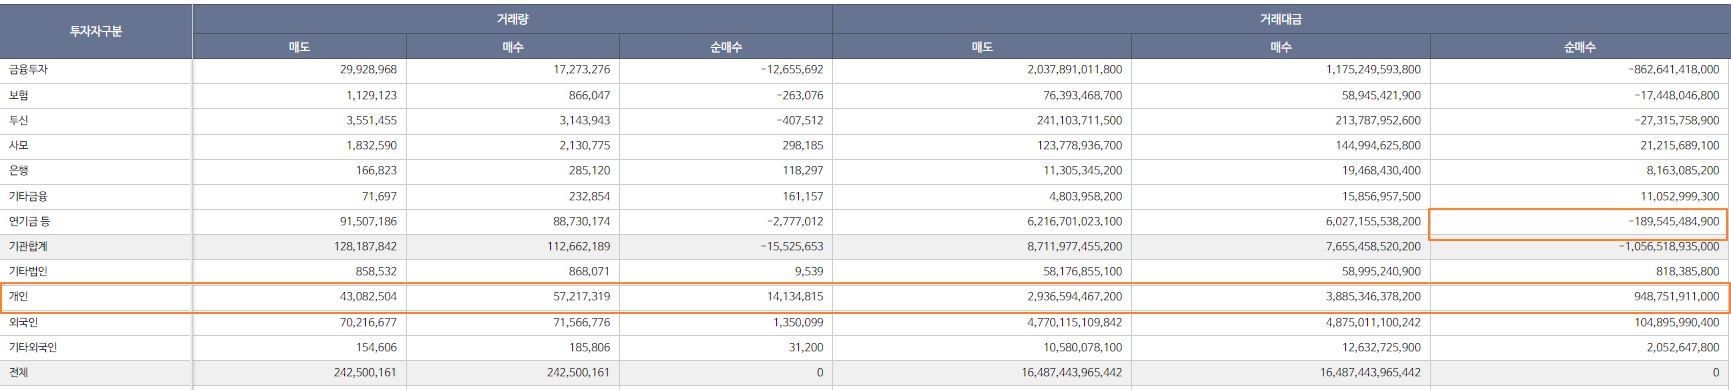The height and width of the screenshot is (390, 1731).
Task: Click the 투자자구분 column header
Action: 96,31
